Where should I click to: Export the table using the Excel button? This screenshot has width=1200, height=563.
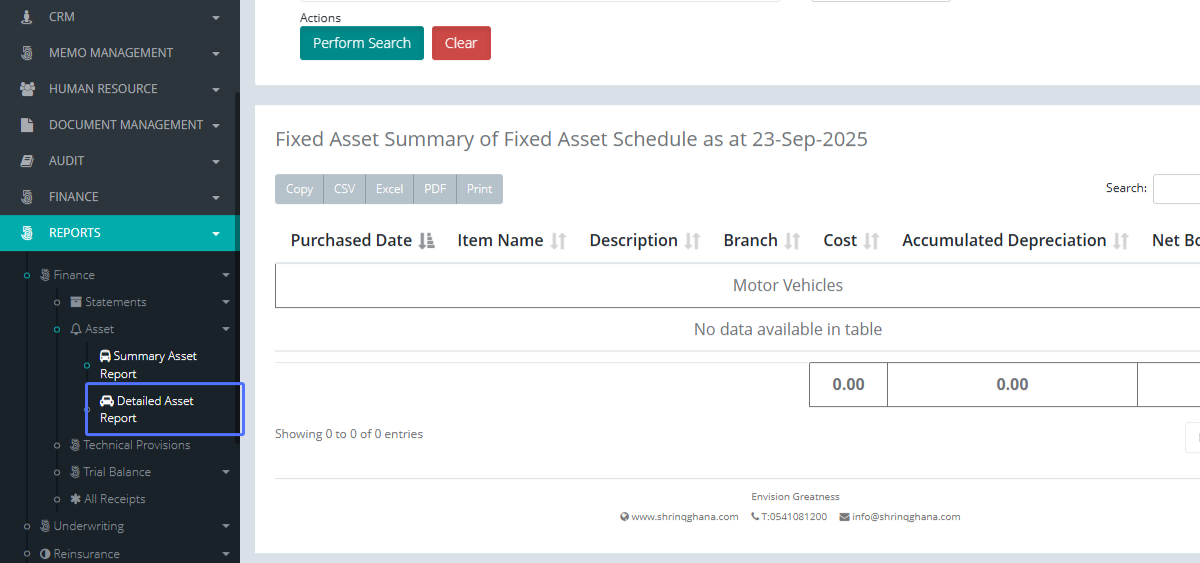(389, 189)
